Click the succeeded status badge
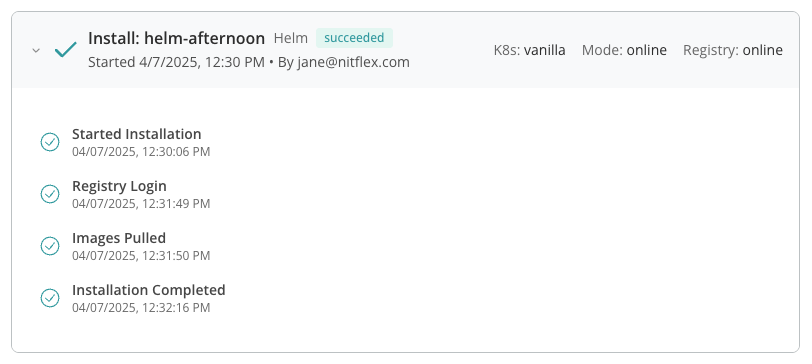The height and width of the screenshot is (364, 812). 354,38
